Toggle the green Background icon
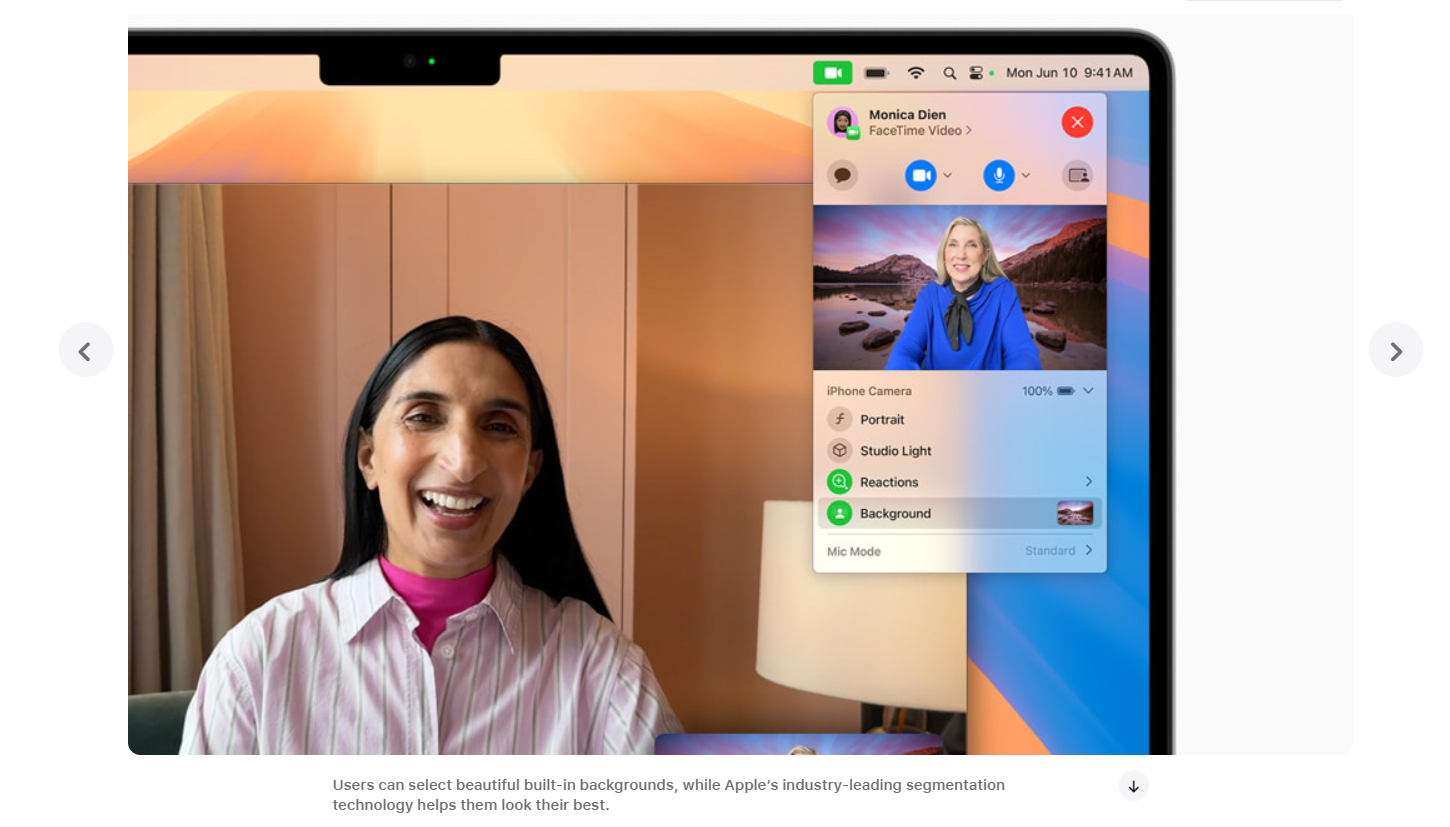This screenshot has height=827, width=1450. [840, 514]
